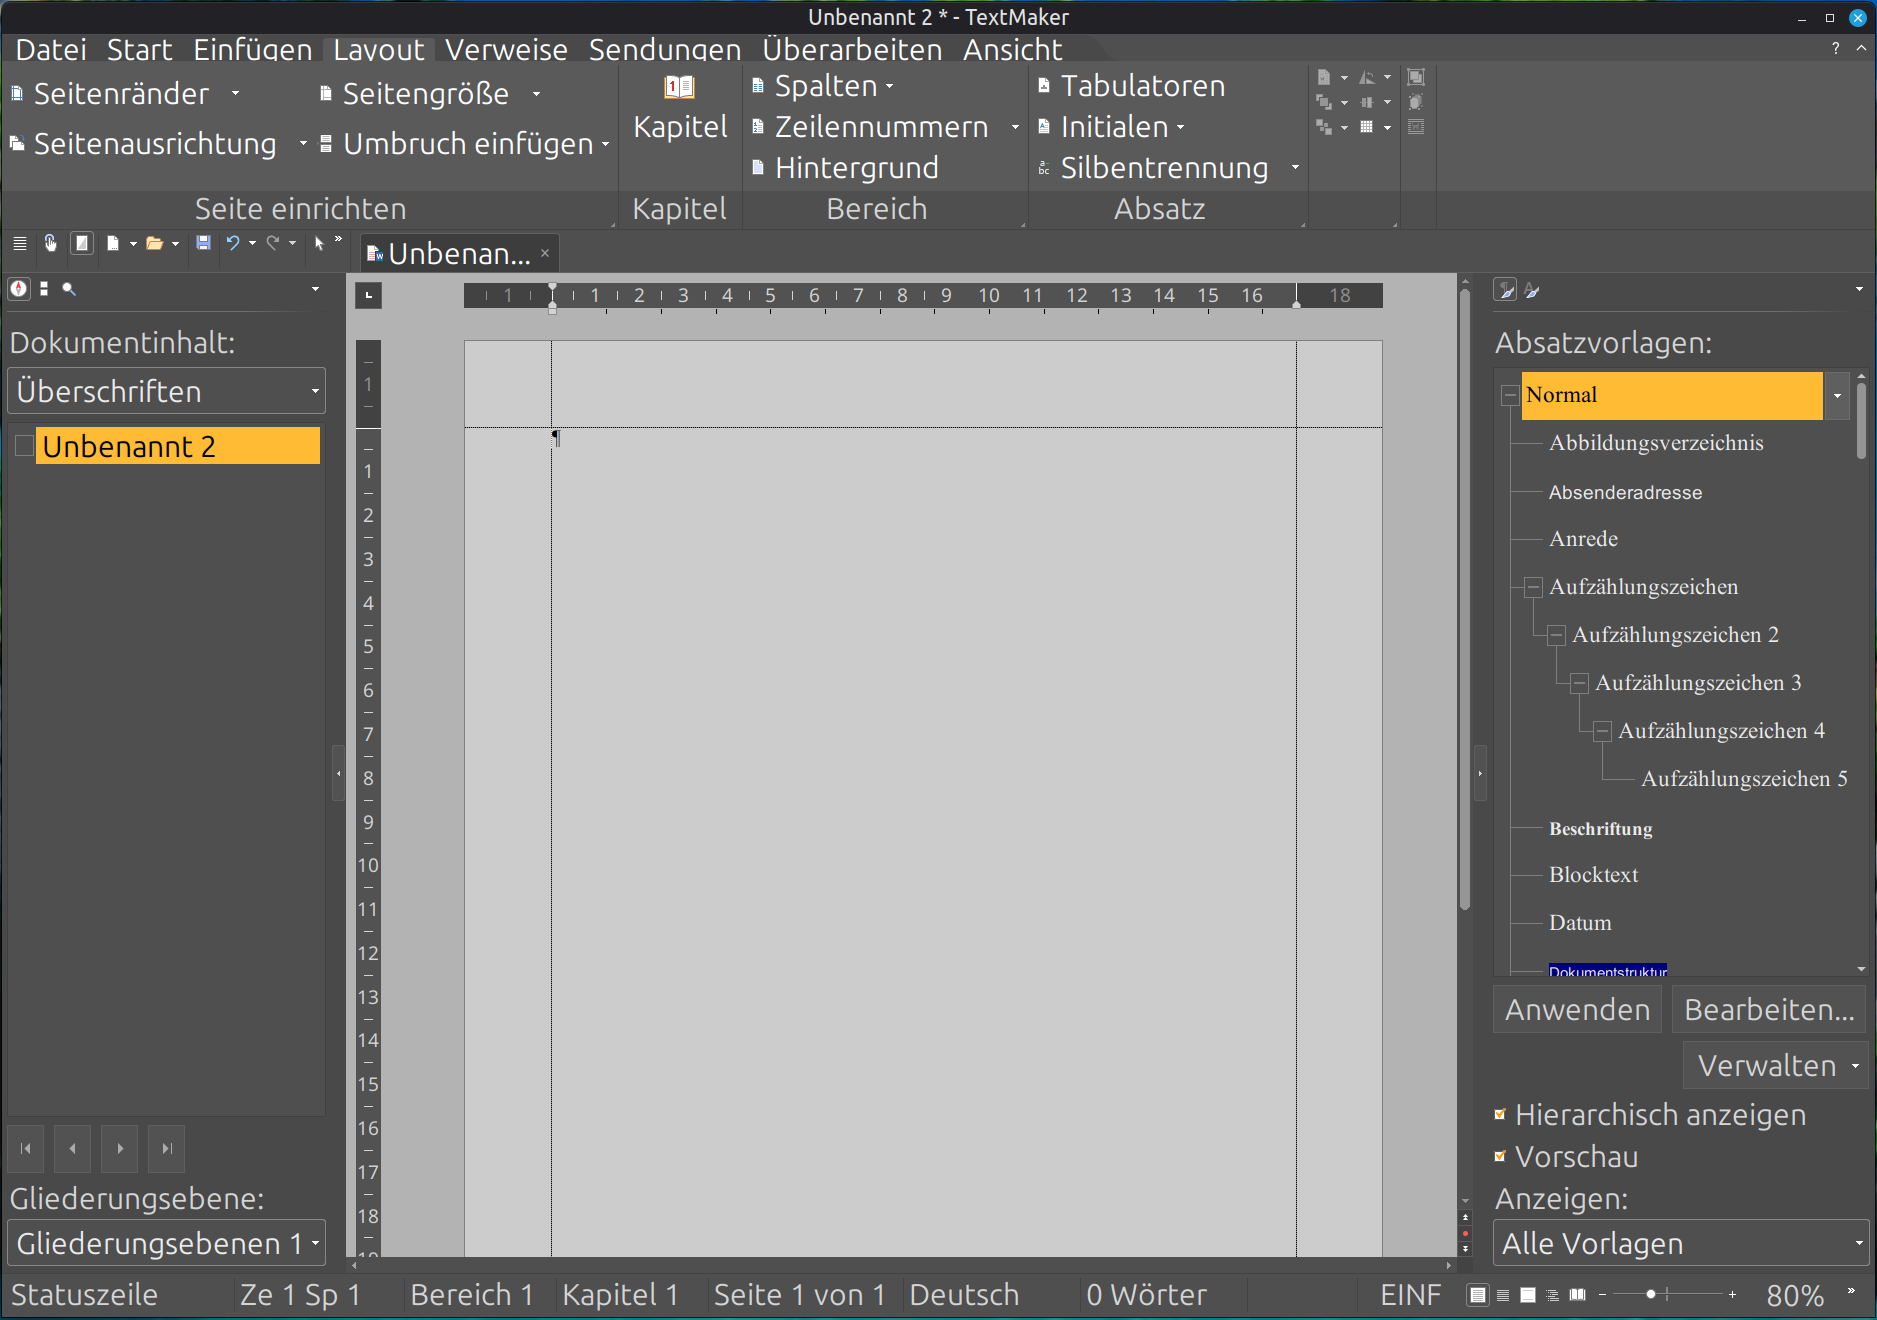
Task: Toggle the Hierarchisch anzeigen checkbox
Action: tap(1500, 1114)
